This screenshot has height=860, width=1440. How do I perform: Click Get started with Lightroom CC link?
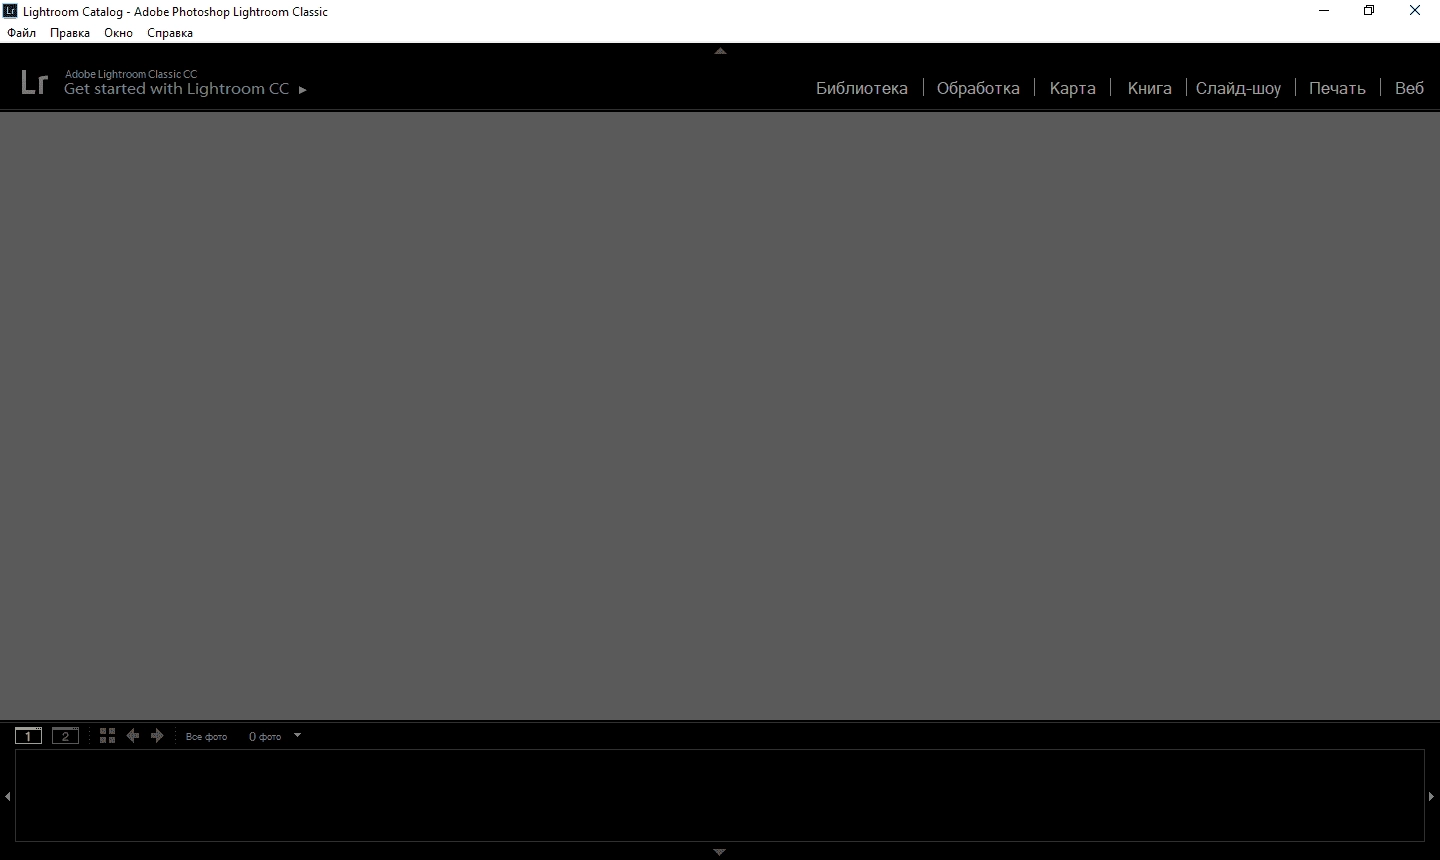(x=176, y=89)
